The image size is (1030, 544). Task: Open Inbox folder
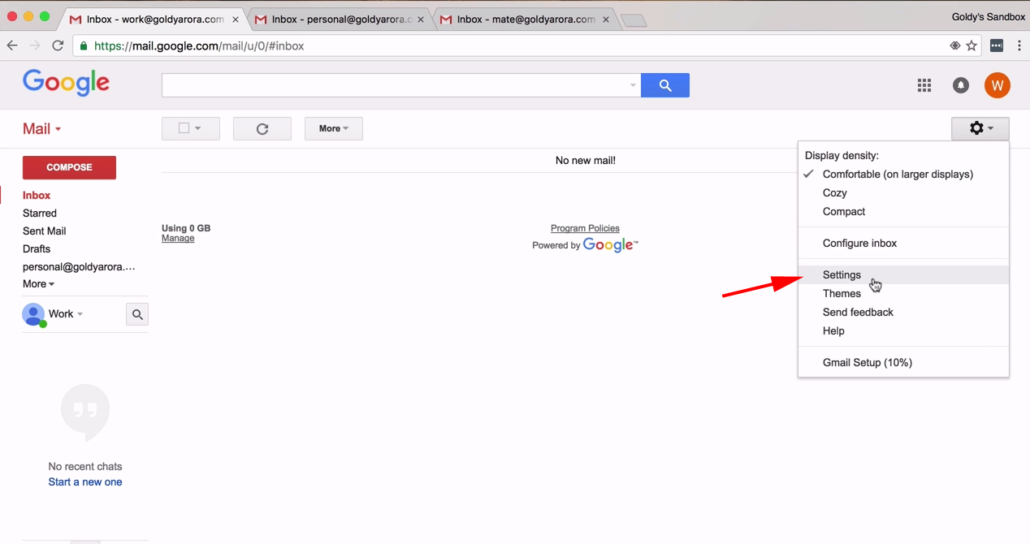coord(36,195)
